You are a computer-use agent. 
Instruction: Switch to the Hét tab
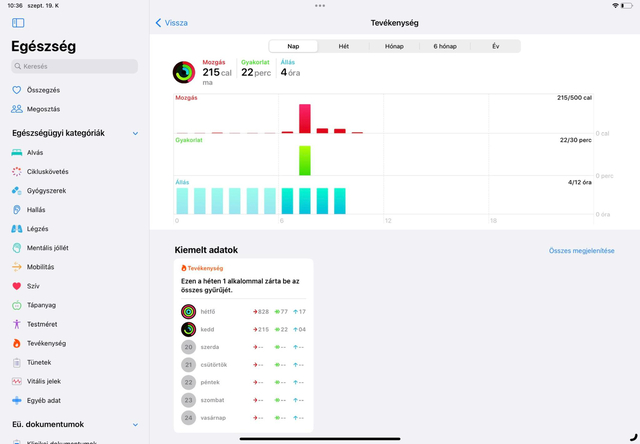tap(344, 46)
